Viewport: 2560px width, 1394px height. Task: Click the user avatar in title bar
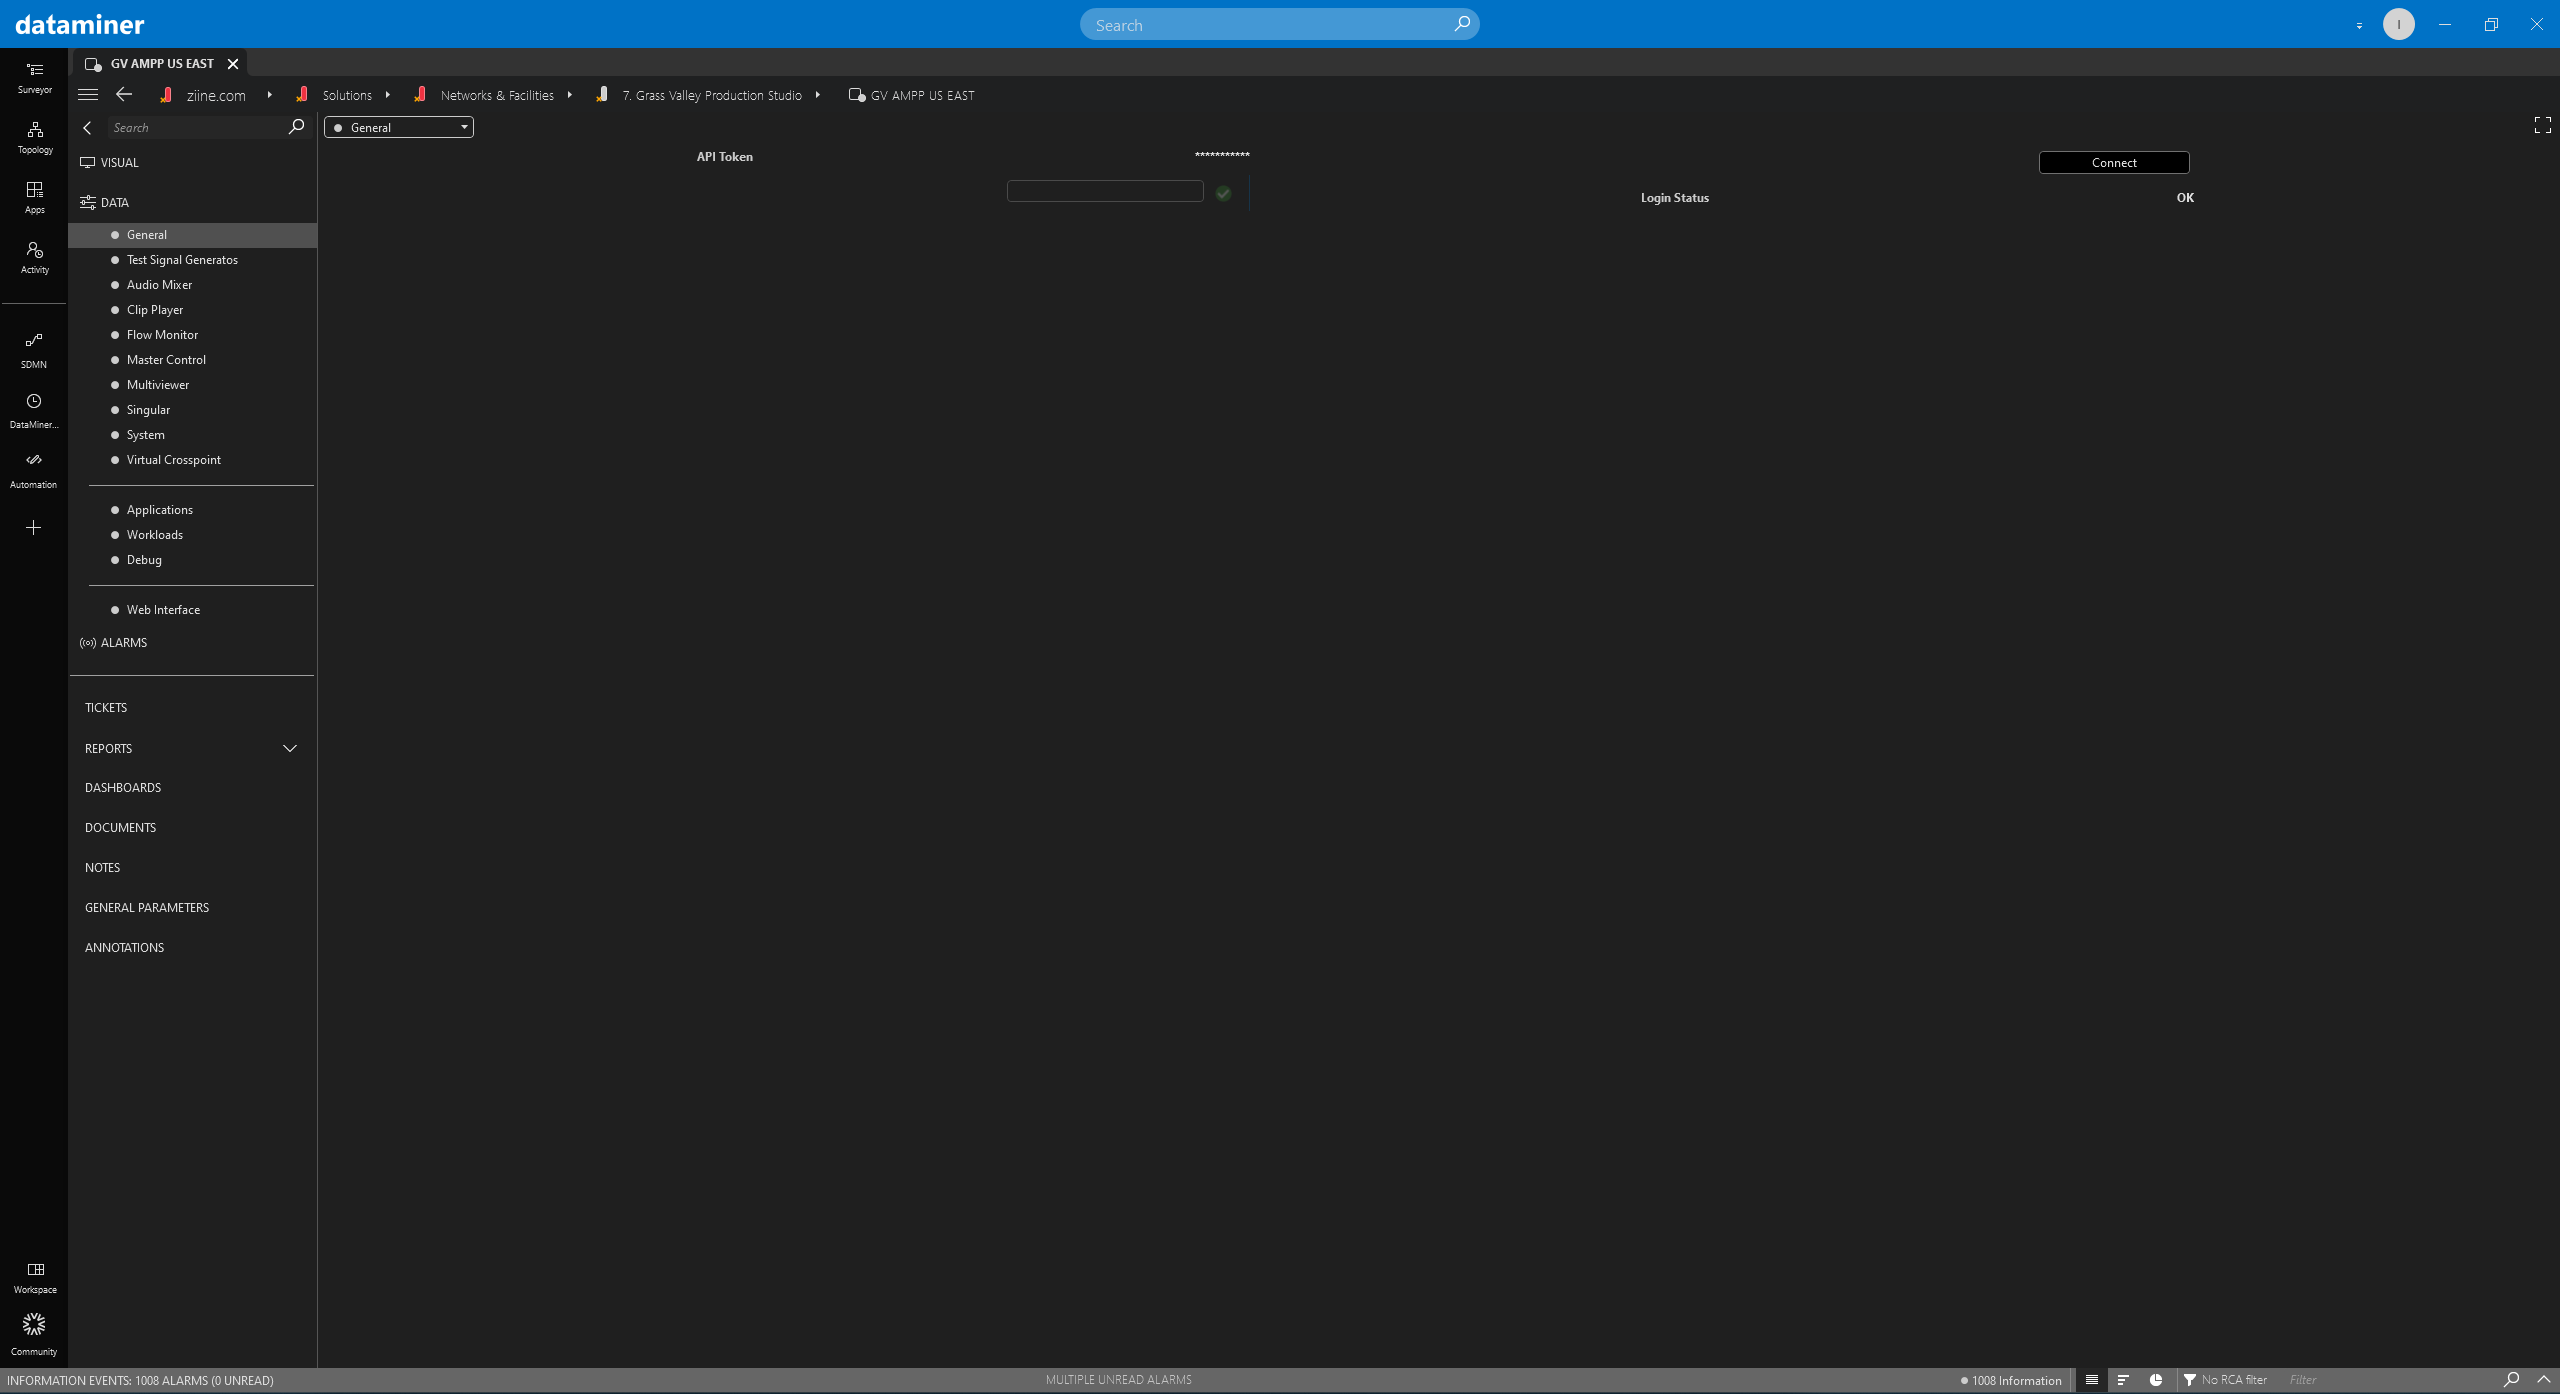(x=2398, y=24)
